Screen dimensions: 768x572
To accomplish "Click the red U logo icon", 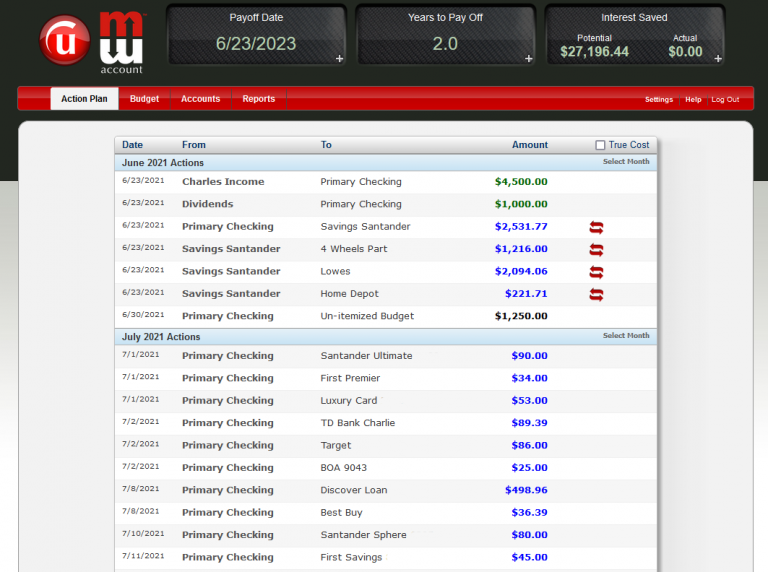I will point(66,40).
